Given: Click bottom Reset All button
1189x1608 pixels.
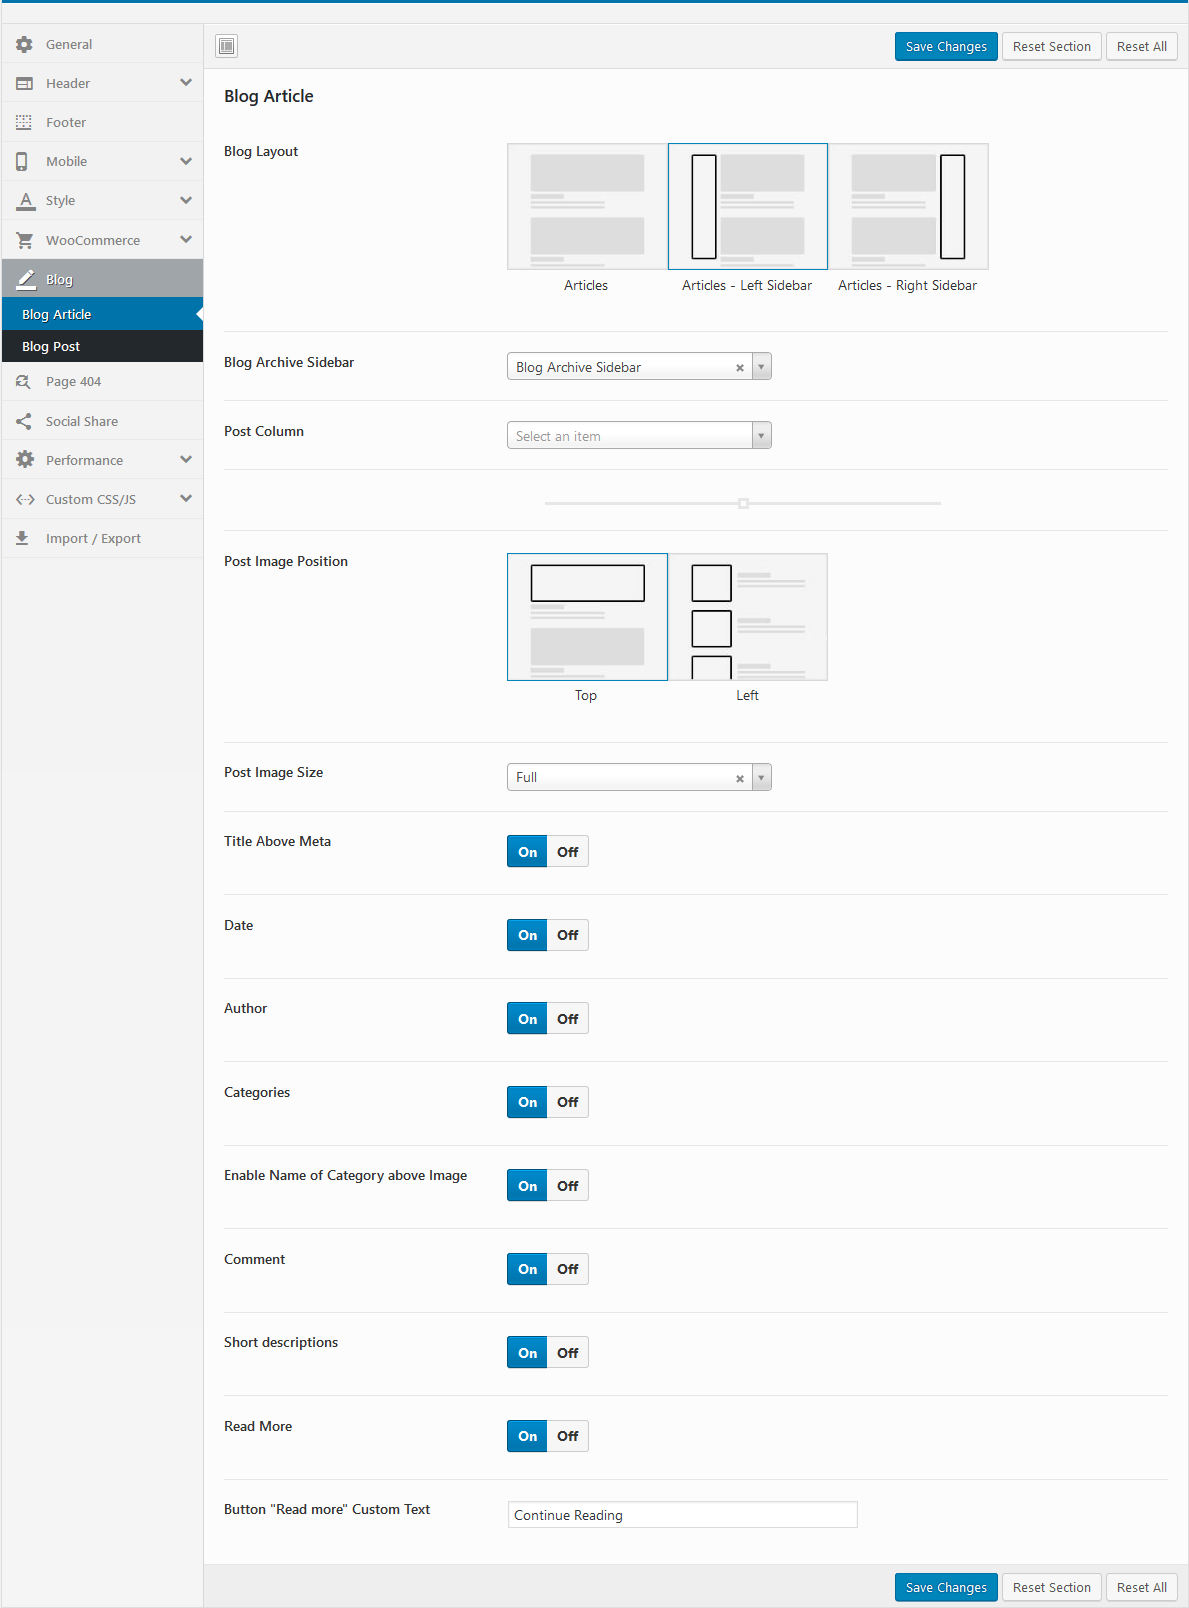Looking at the screenshot, I should tap(1142, 1587).
